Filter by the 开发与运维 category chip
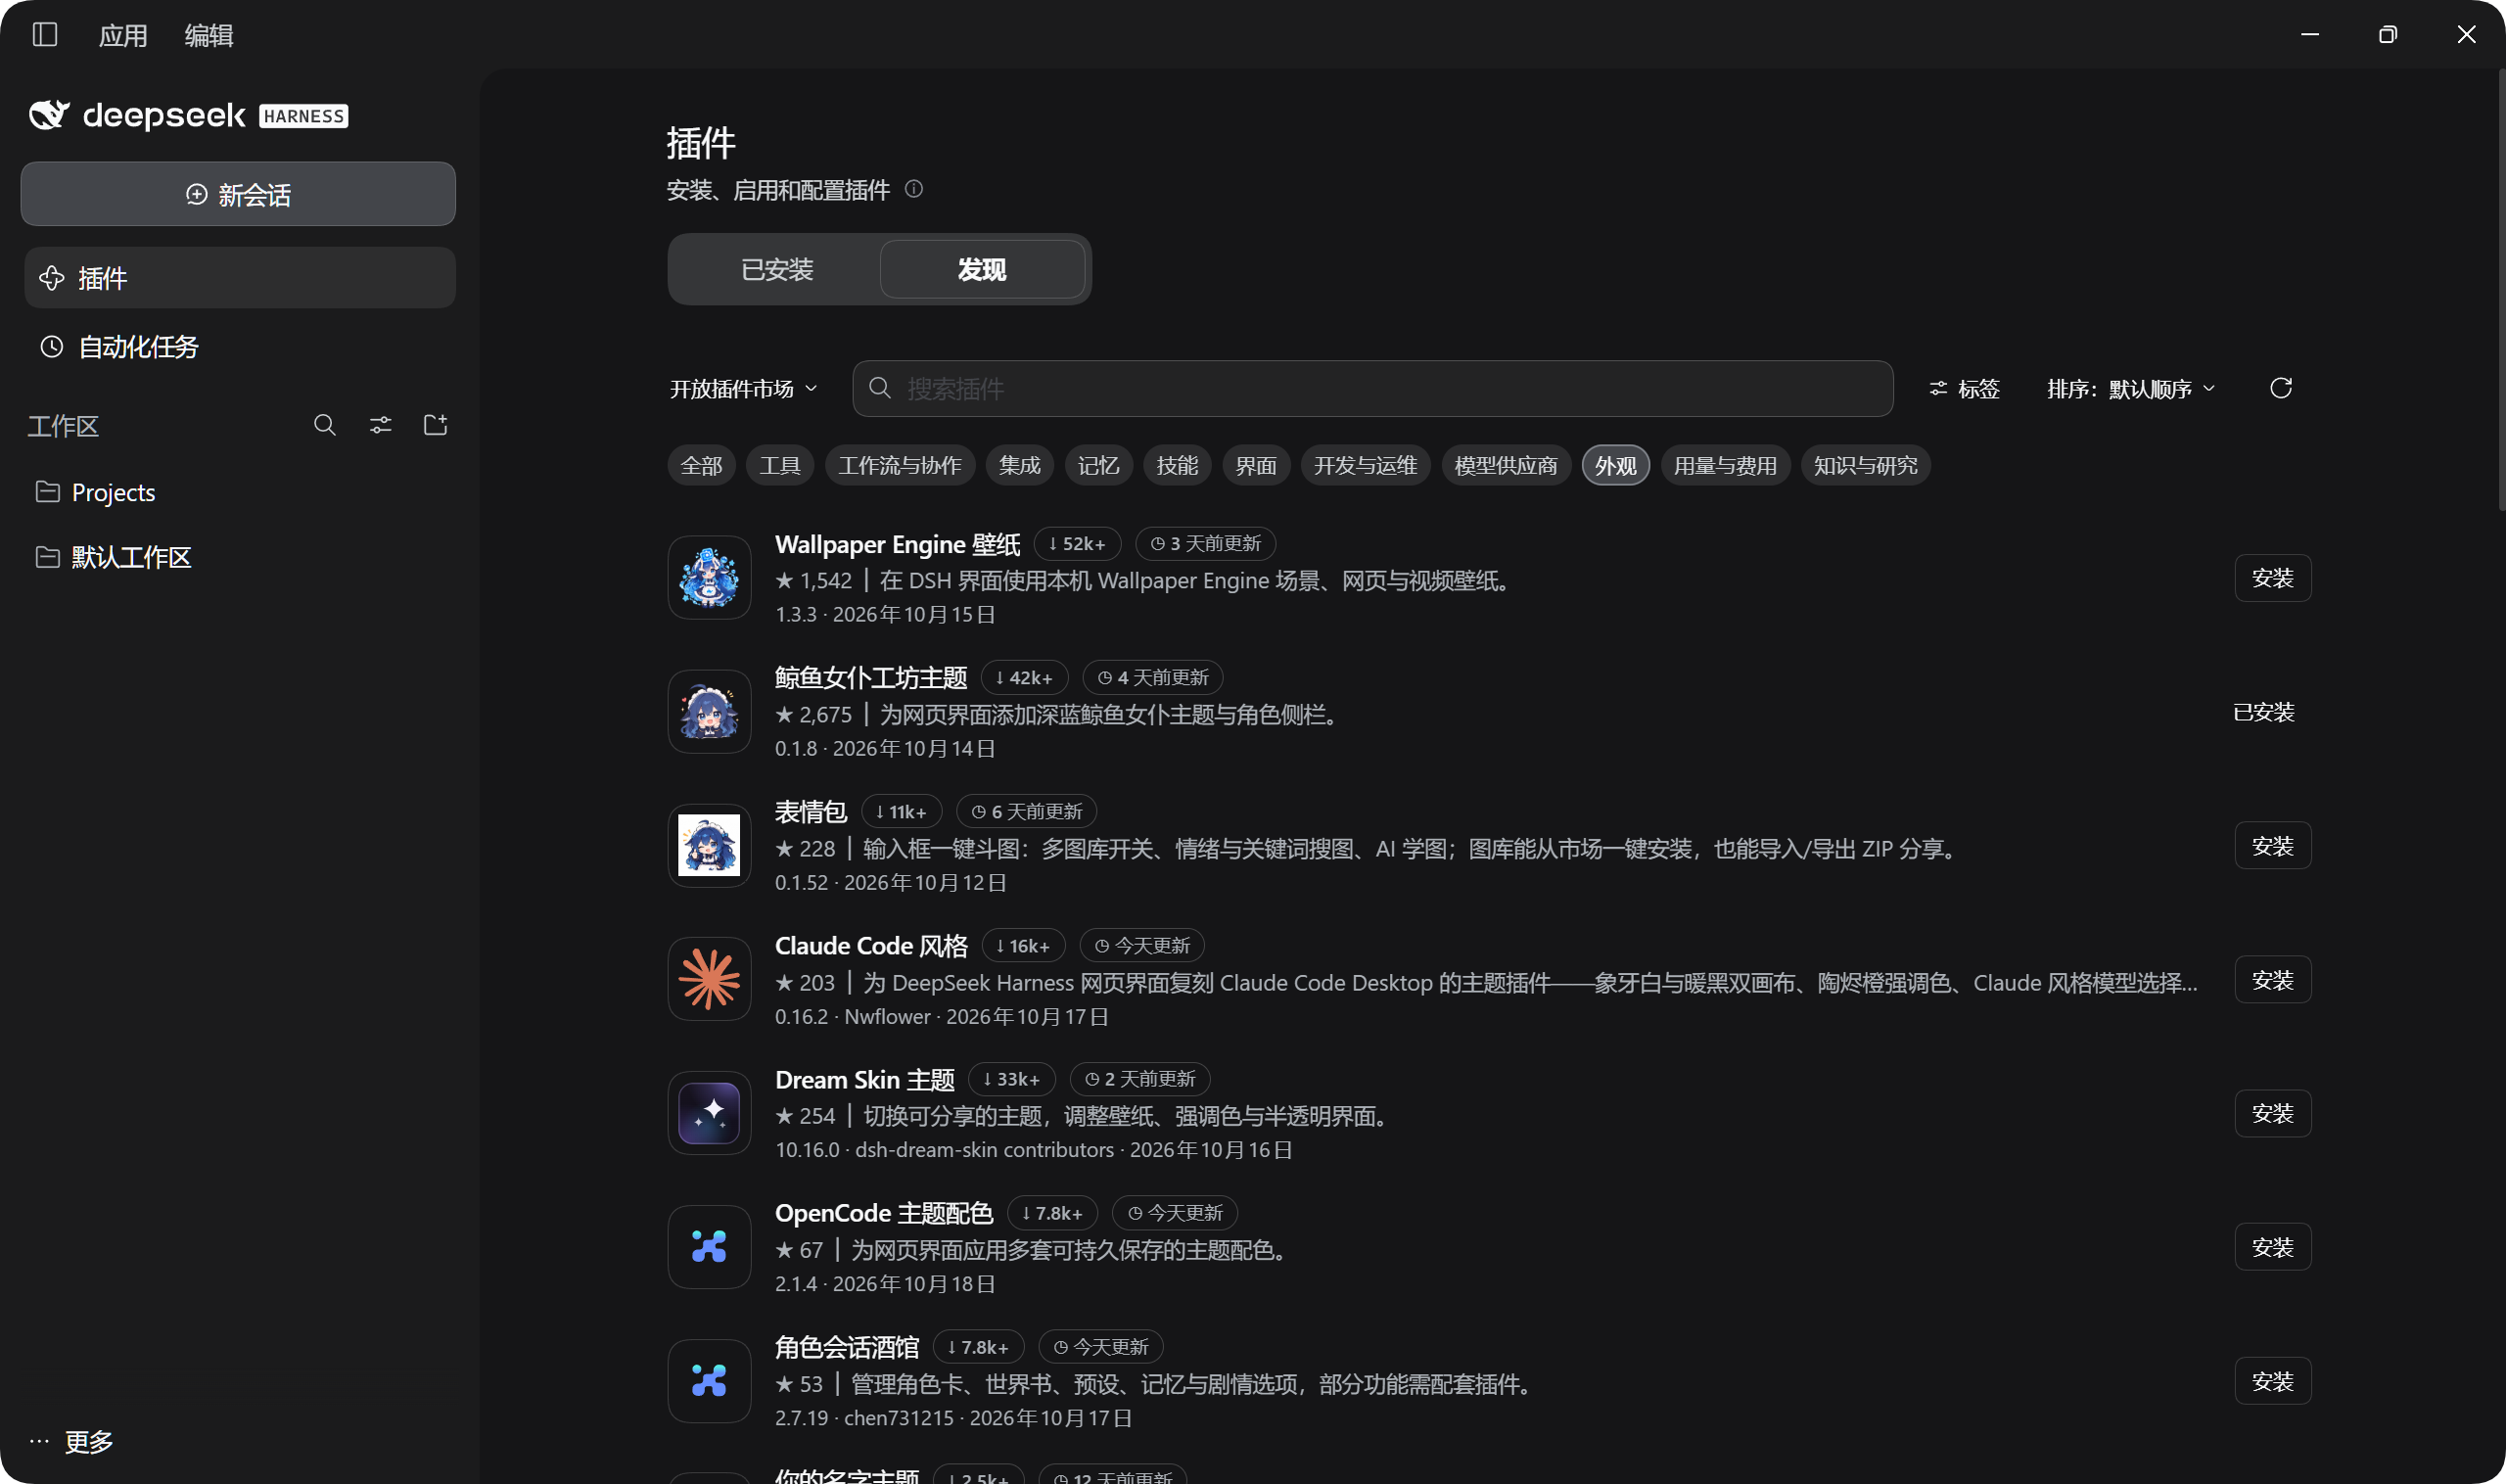2506x1484 pixels. tap(1366, 465)
